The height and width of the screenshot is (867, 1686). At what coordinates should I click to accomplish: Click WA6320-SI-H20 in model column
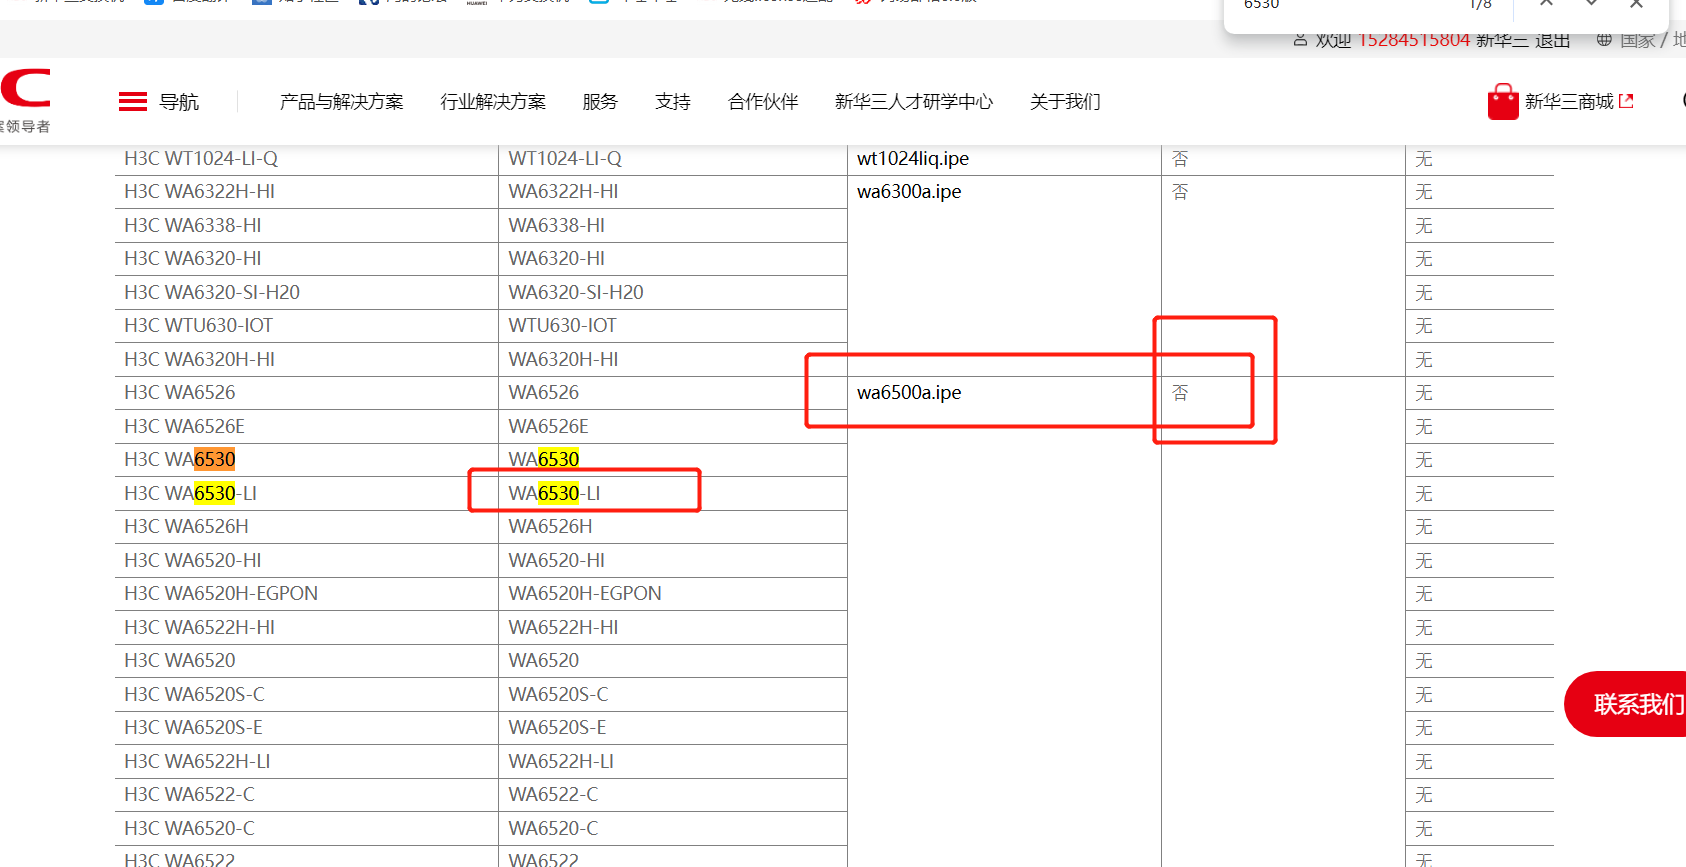tap(576, 293)
